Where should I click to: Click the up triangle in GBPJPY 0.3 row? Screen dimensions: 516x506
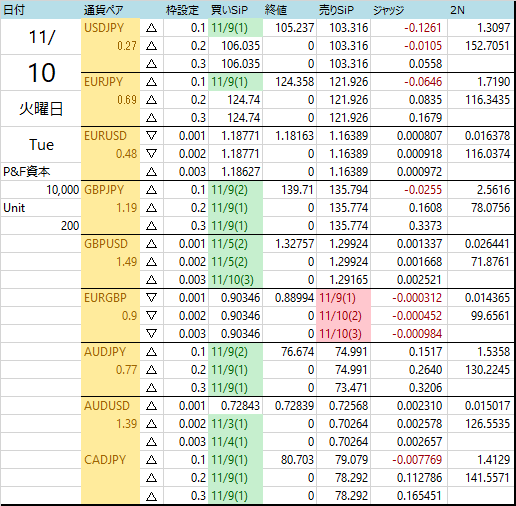[152, 226]
